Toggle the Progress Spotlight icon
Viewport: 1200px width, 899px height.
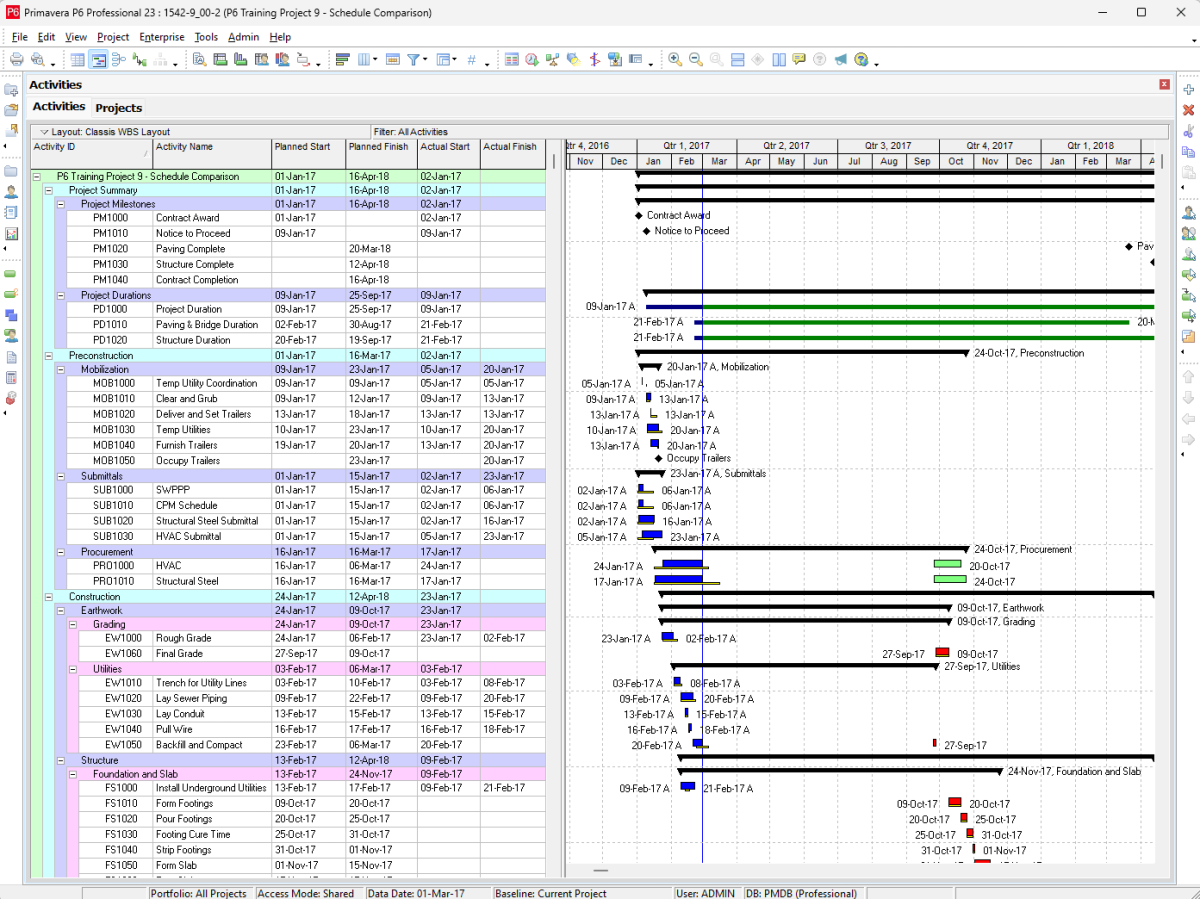573,60
